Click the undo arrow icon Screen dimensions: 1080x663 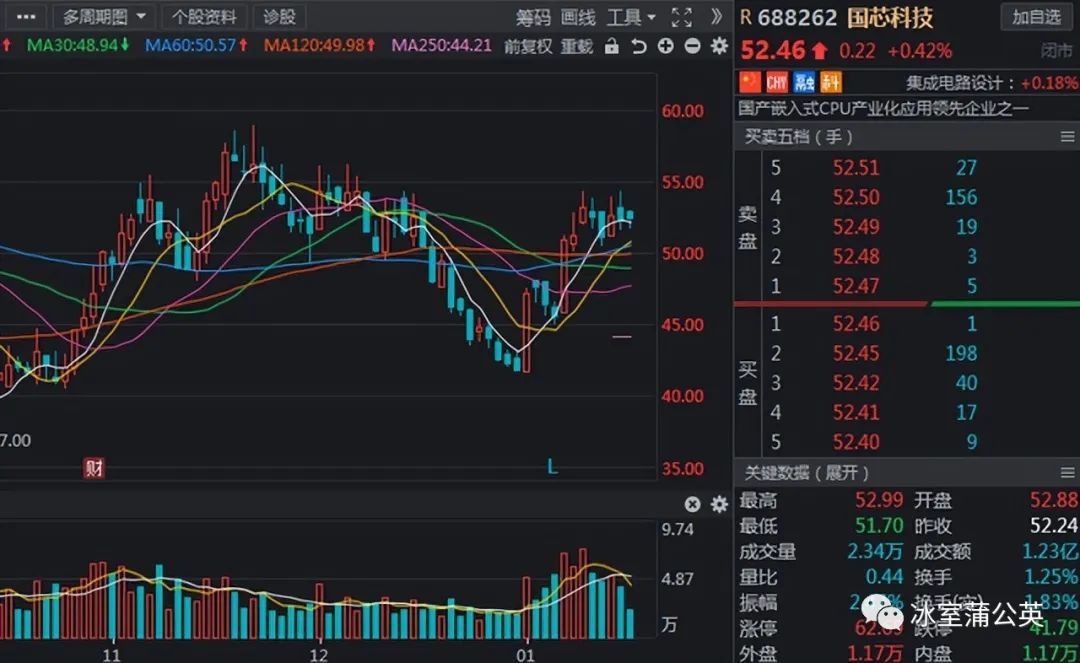tap(638, 46)
